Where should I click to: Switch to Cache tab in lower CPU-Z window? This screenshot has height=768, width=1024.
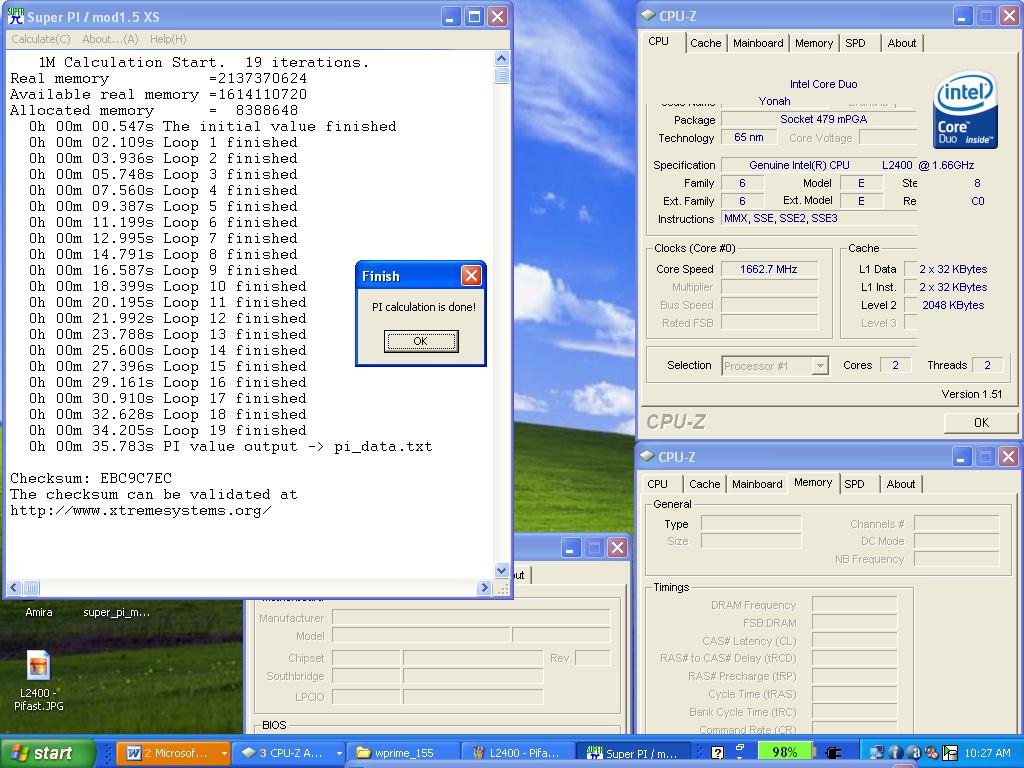[704, 484]
